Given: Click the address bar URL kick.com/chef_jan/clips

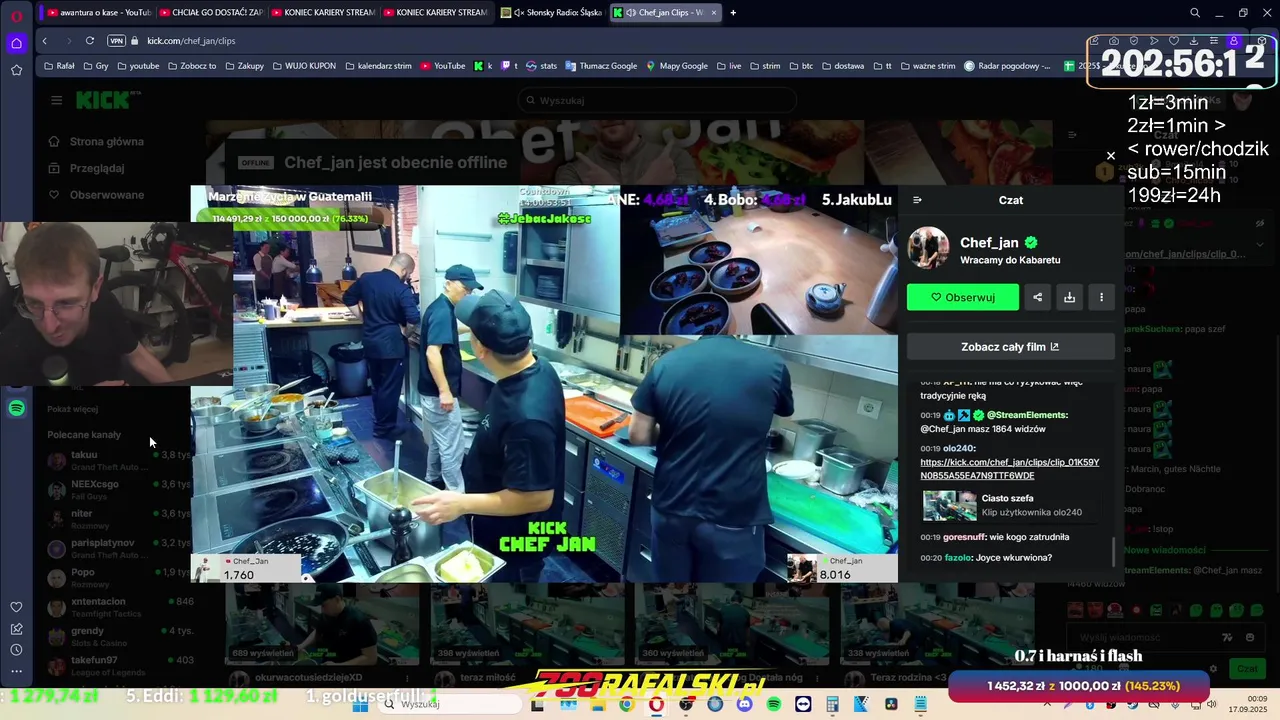Looking at the screenshot, I should (191, 41).
